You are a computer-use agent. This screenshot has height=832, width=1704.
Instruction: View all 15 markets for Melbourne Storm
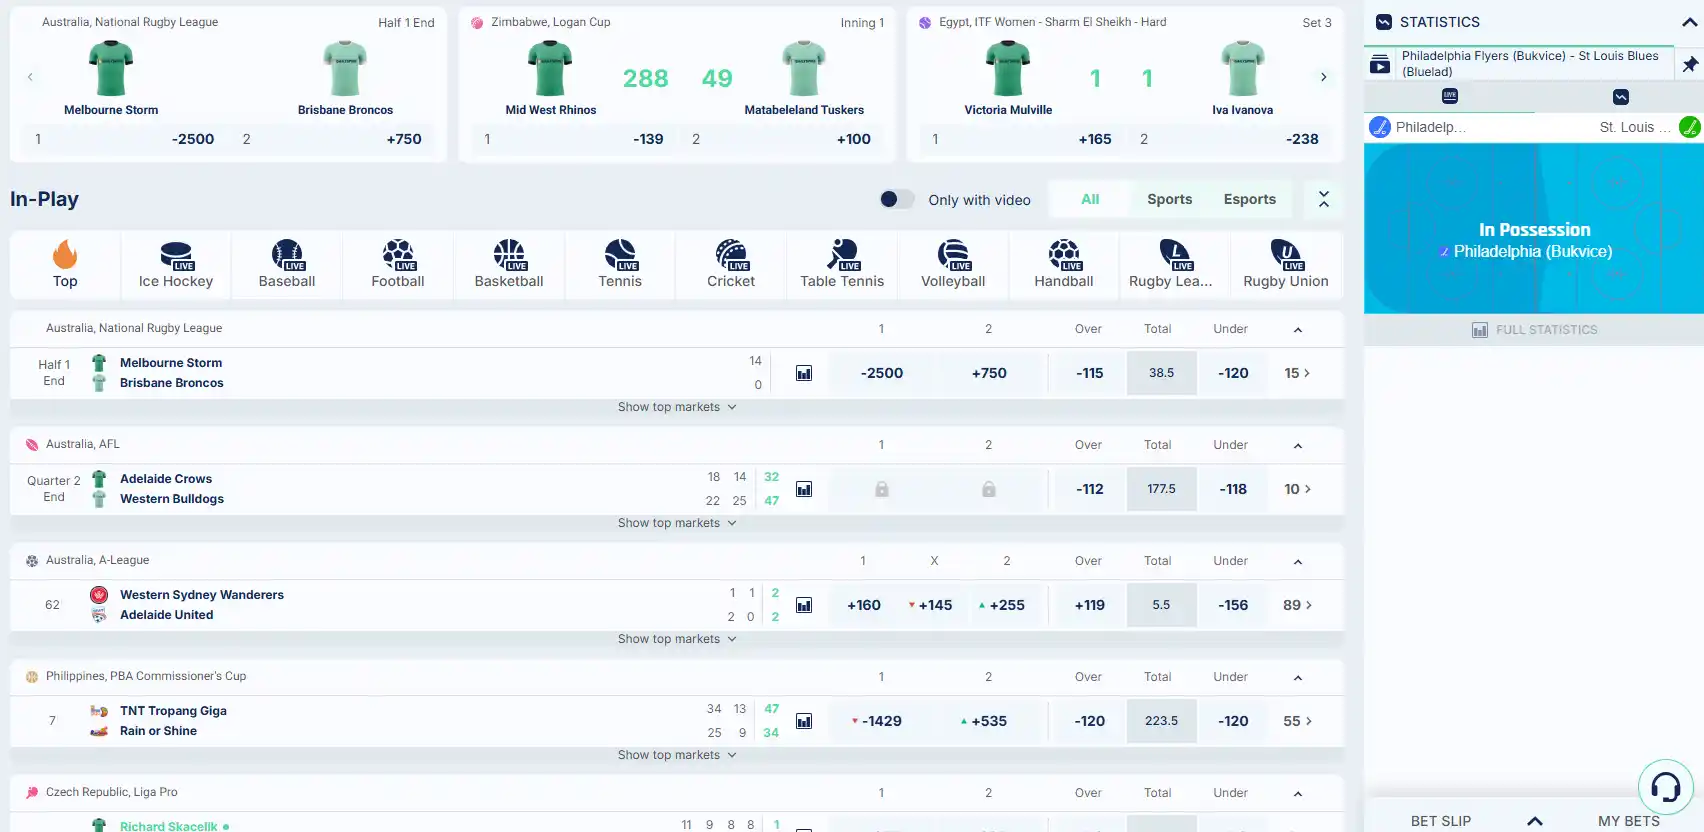[1297, 373]
